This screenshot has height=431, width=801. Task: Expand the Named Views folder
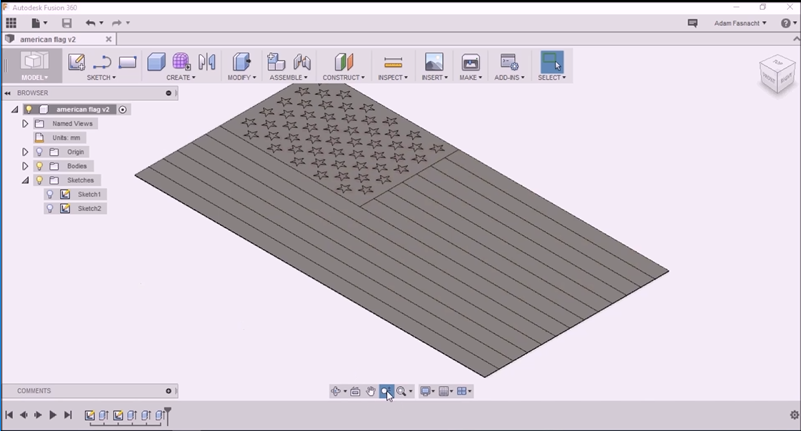point(25,124)
